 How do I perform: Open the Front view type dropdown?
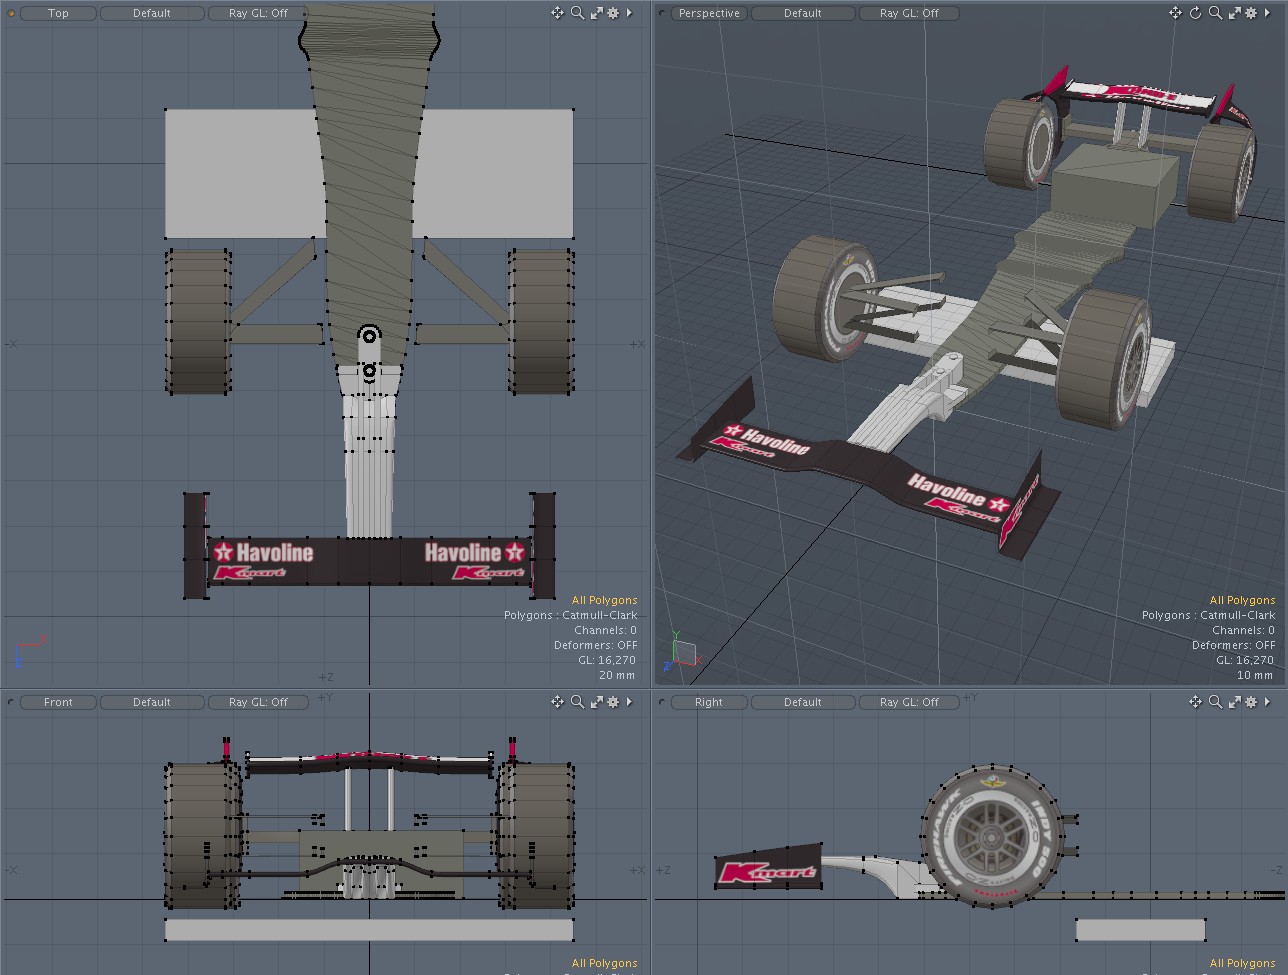pyautogui.click(x=58, y=702)
